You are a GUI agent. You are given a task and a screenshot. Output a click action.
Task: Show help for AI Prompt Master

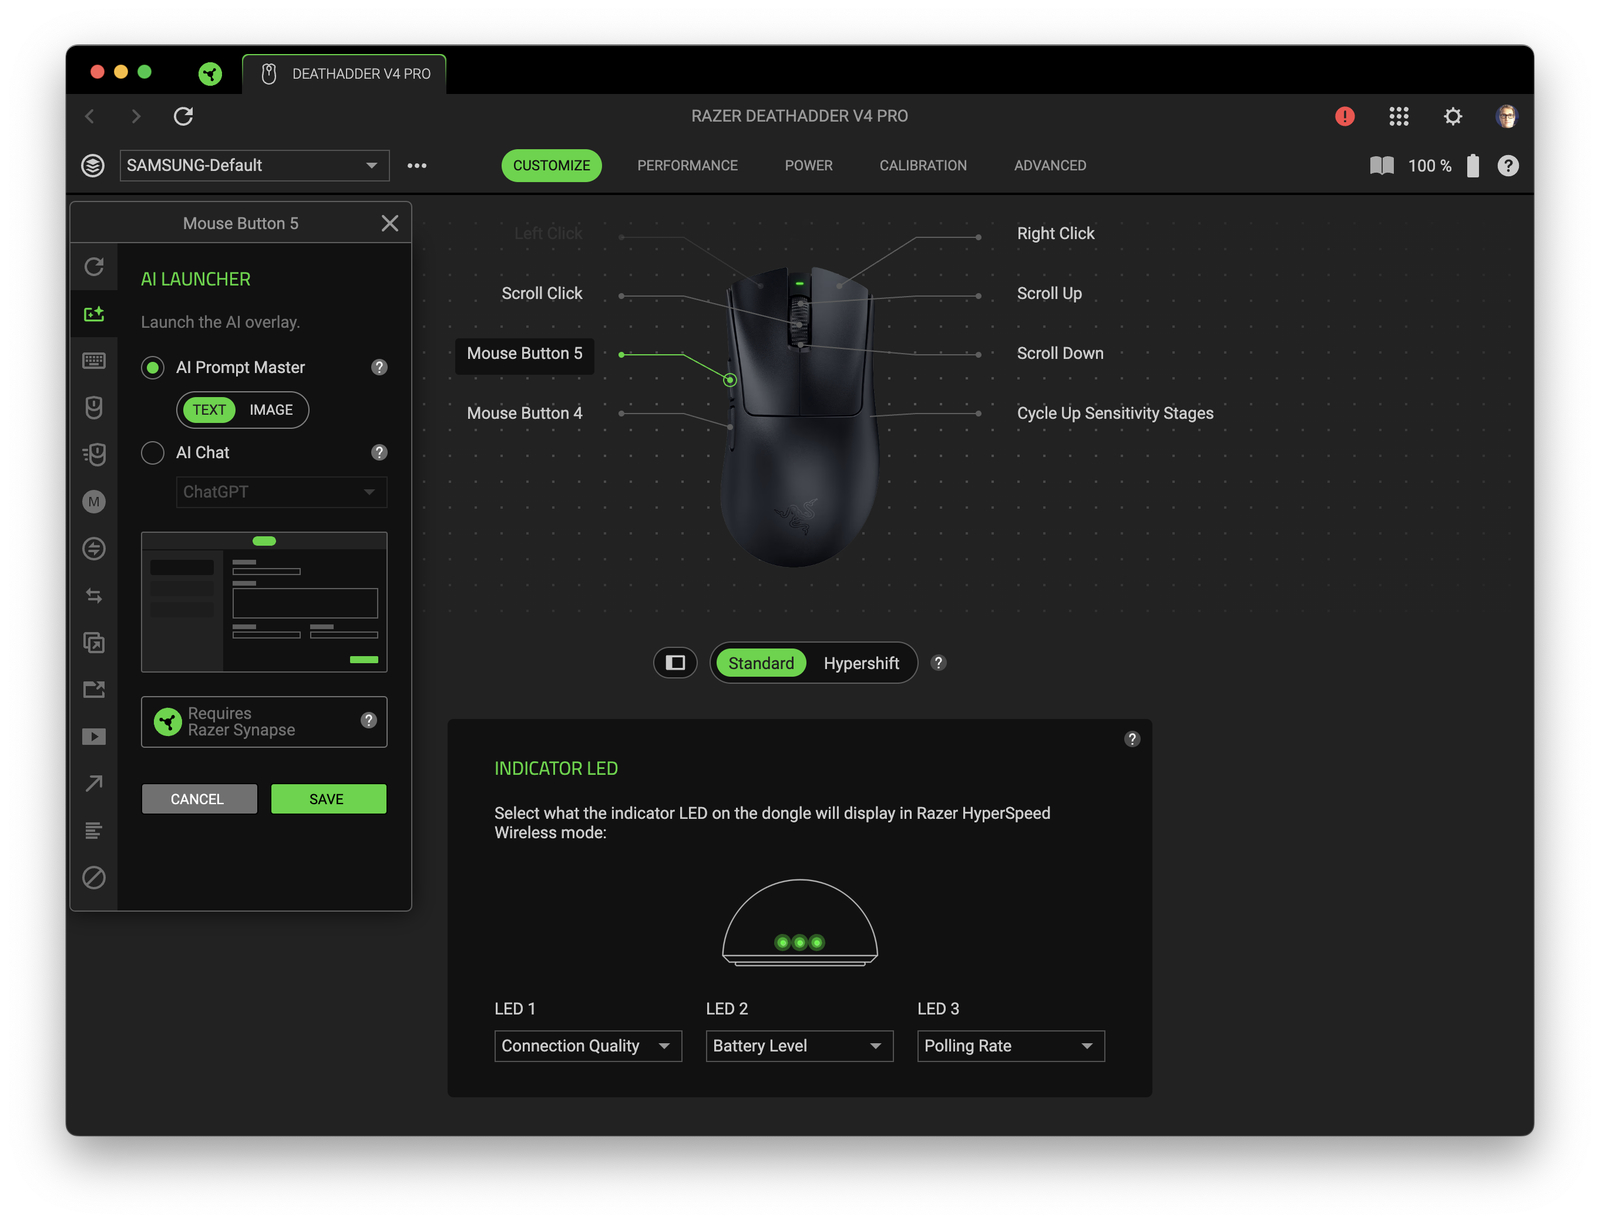pyautogui.click(x=379, y=367)
